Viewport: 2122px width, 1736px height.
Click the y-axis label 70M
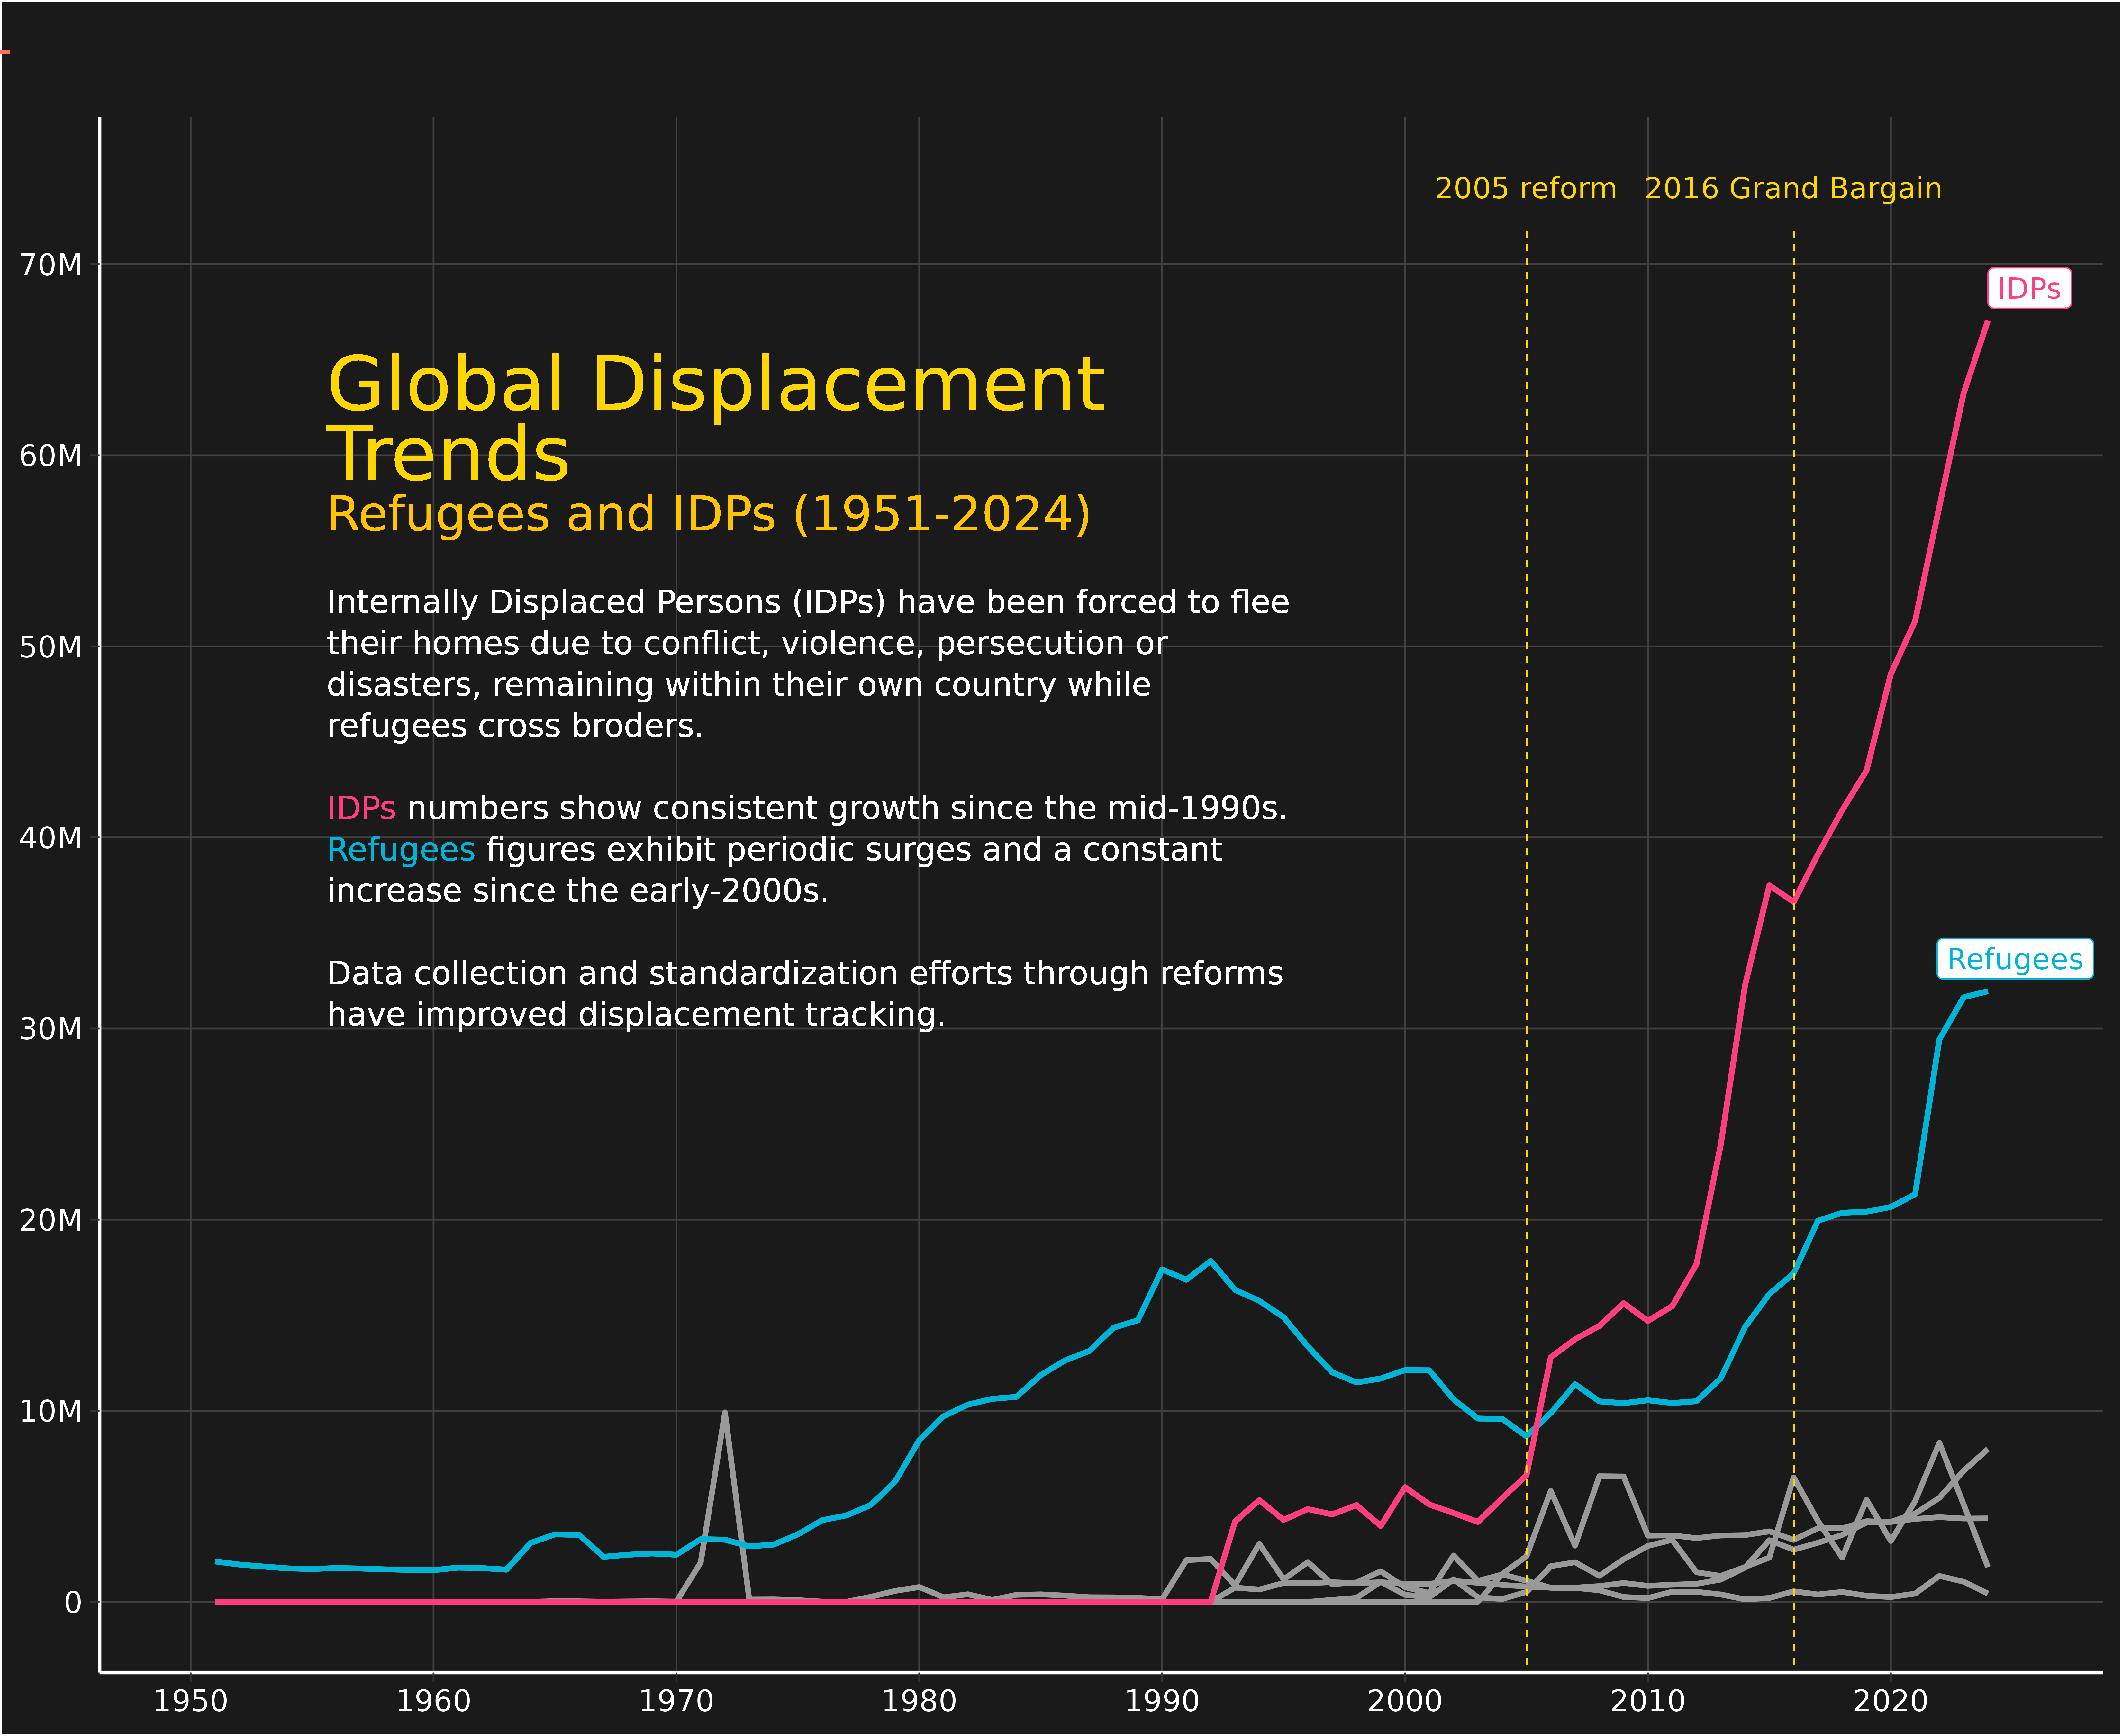[51, 265]
